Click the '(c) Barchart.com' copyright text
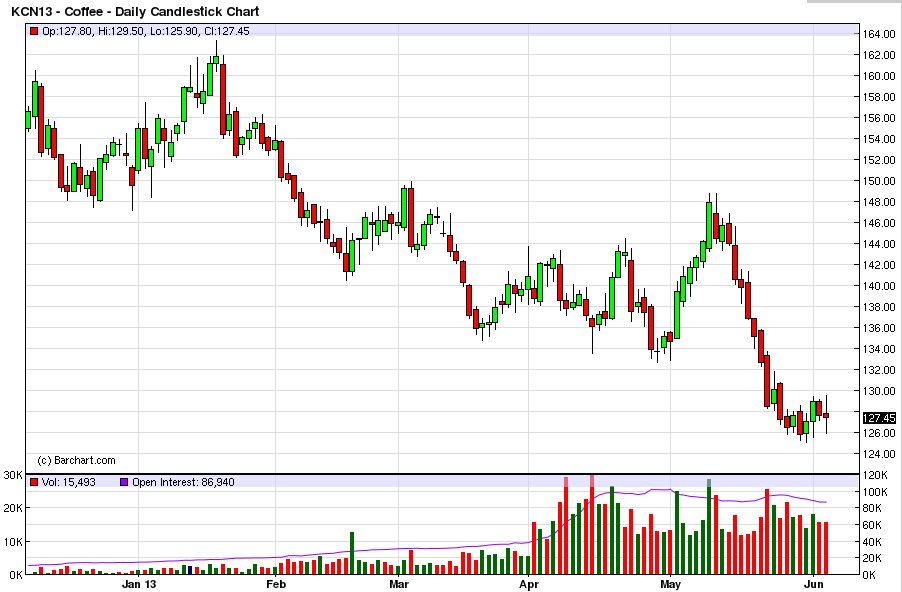902x592 pixels. (x=76, y=460)
